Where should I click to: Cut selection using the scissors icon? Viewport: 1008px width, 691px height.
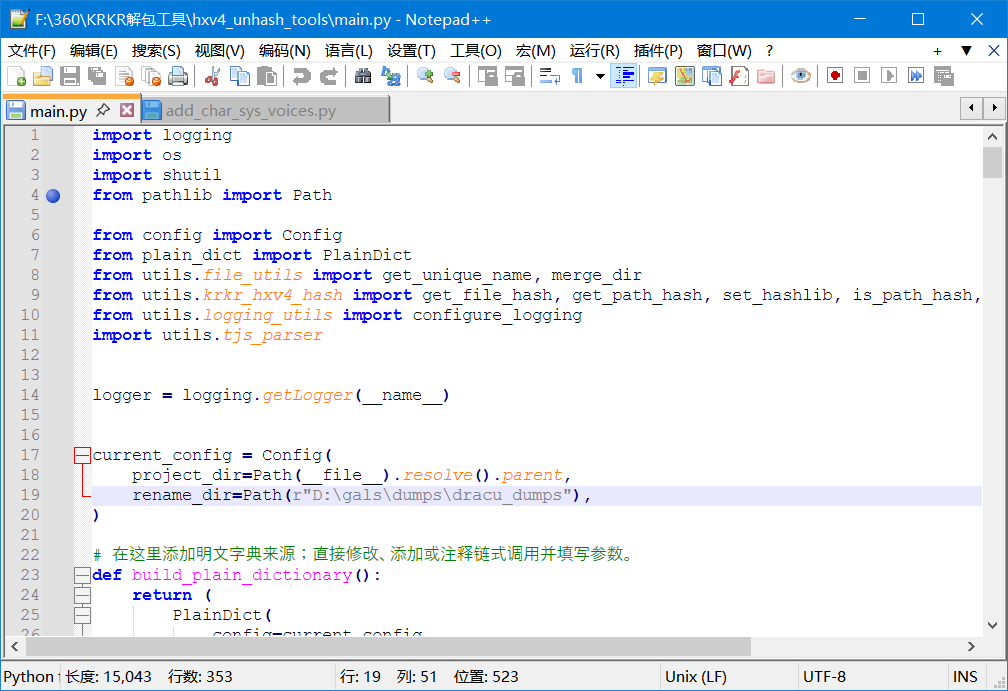coord(212,76)
